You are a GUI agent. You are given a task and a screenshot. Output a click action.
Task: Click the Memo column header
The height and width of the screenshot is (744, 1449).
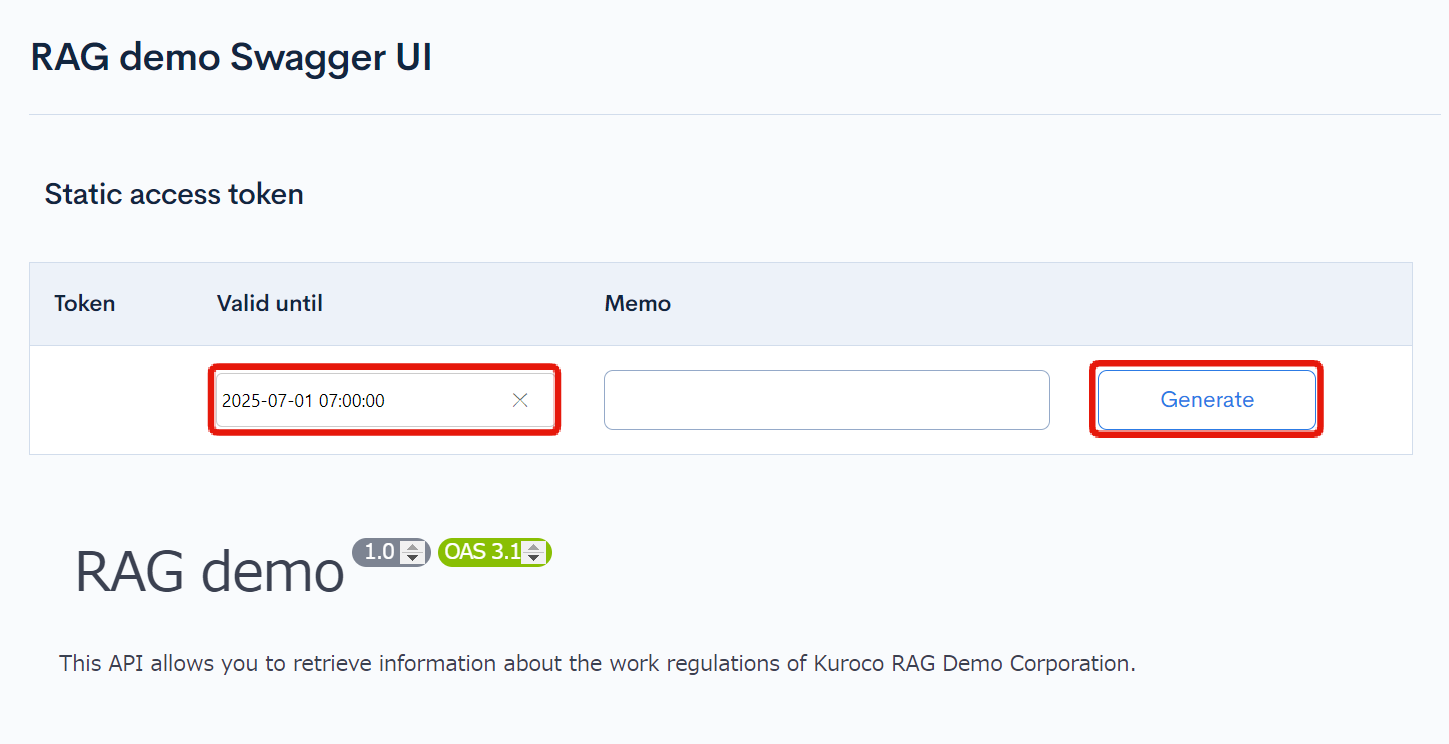click(x=637, y=303)
